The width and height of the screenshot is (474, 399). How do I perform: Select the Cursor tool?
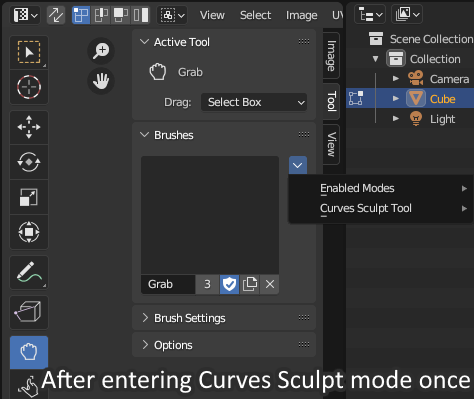pyautogui.click(x=29, y=87)
